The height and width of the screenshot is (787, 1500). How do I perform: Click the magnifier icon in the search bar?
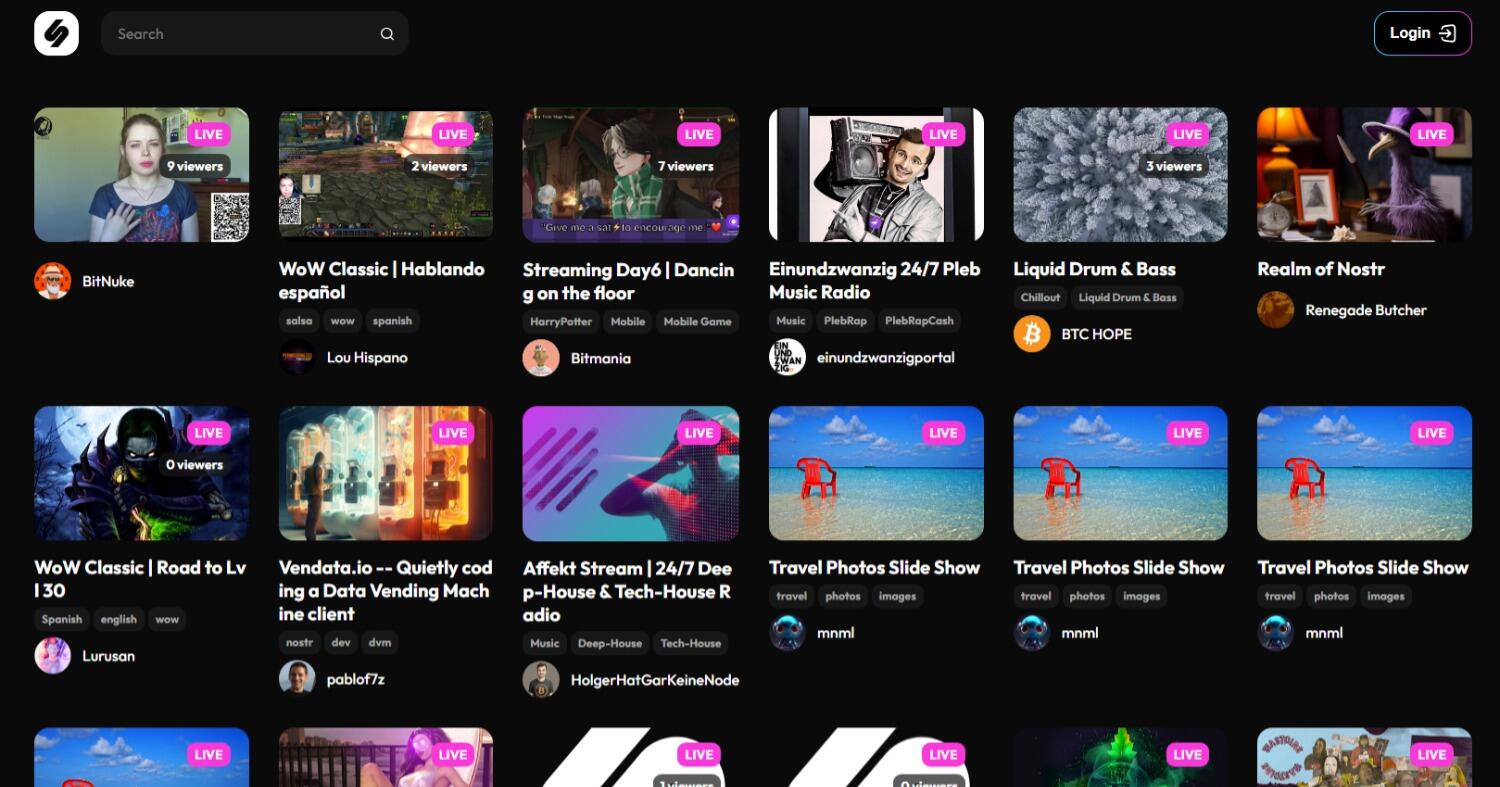point(387,34)
